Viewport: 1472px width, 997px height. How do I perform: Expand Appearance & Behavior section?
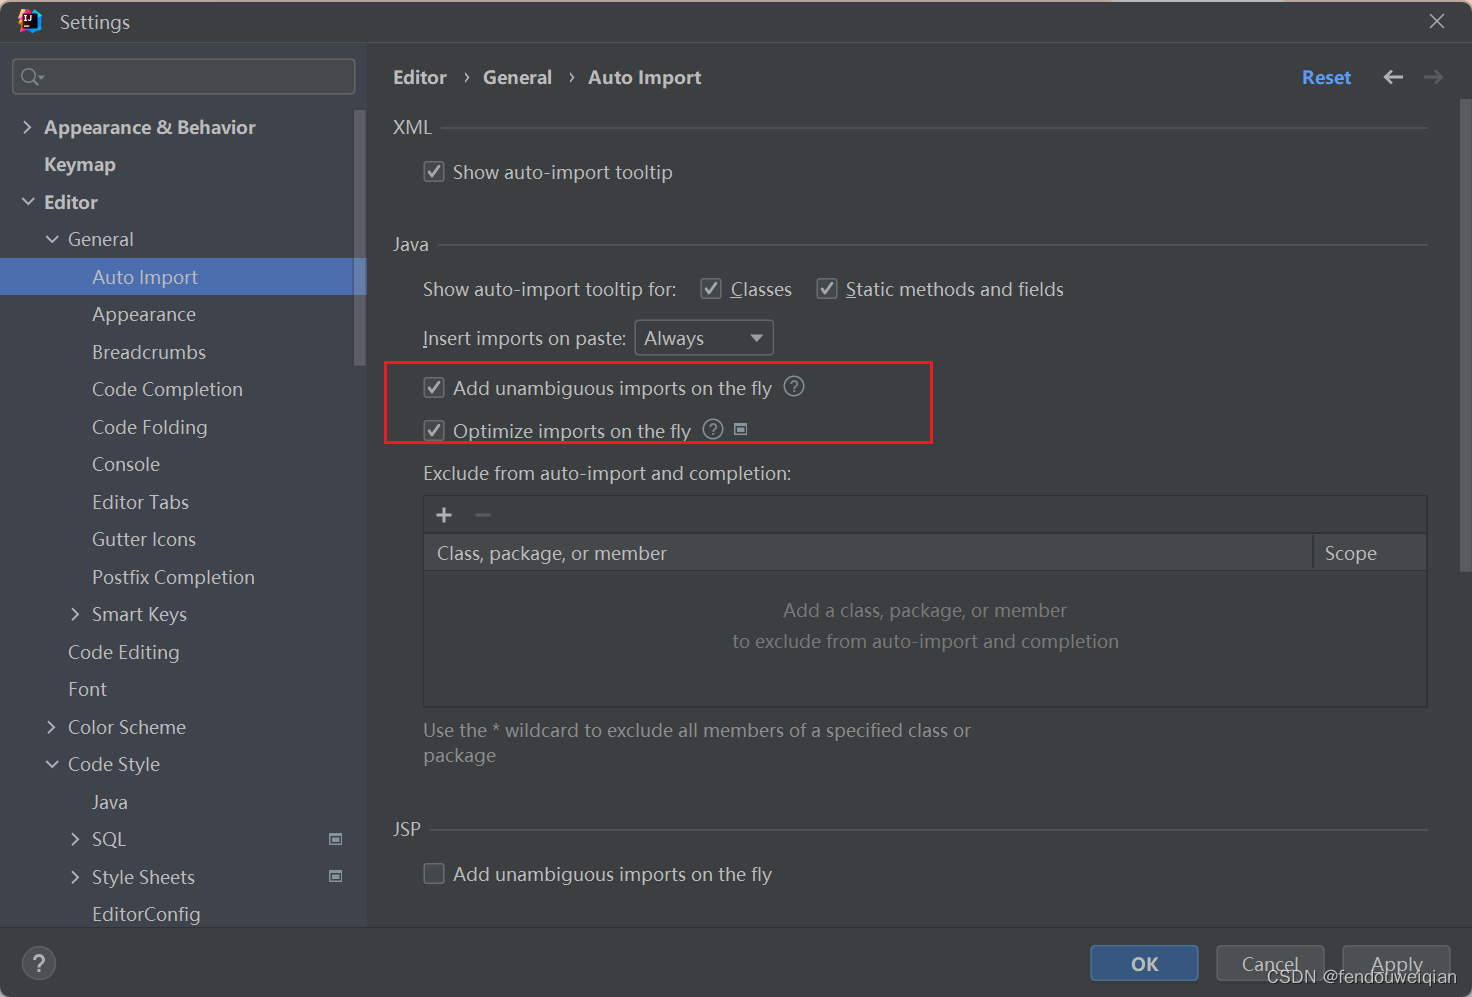point(27,127)
